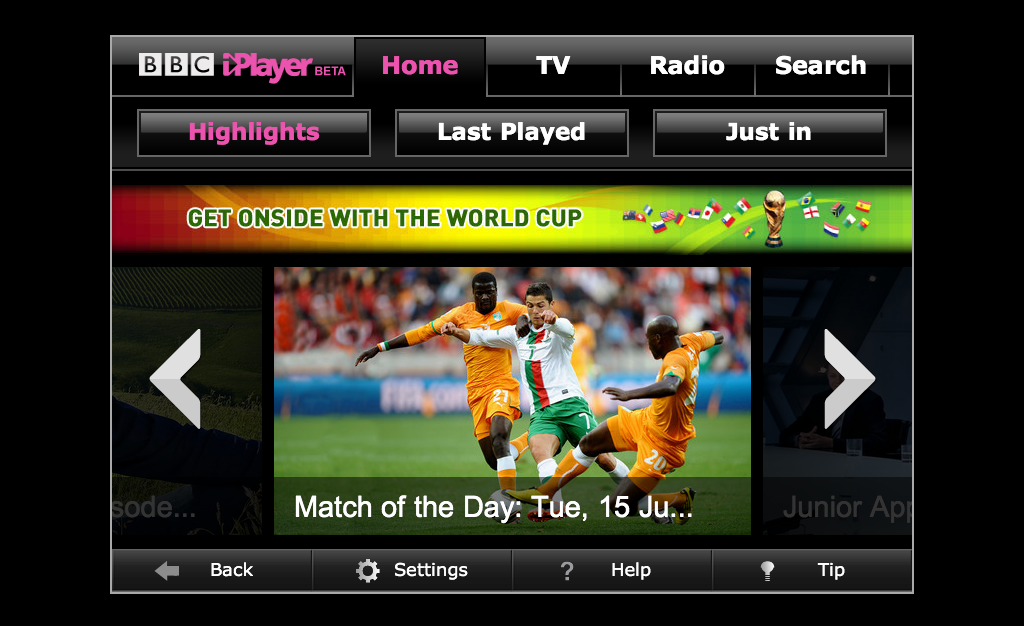Open the Radio tab
1024x626 pixels.
click(687, 66)
